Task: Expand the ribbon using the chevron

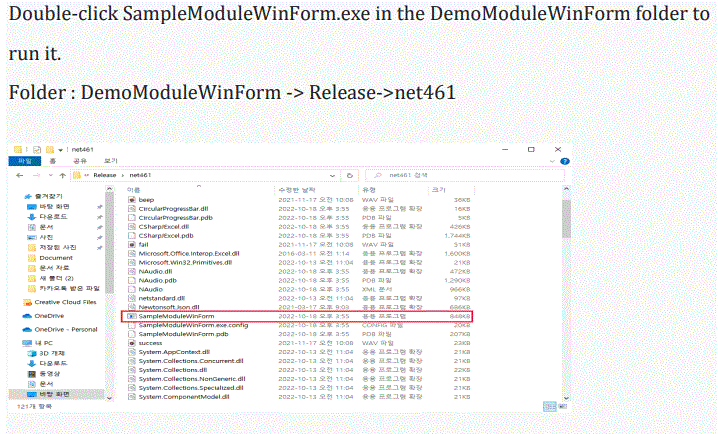Action: [552, 161]
